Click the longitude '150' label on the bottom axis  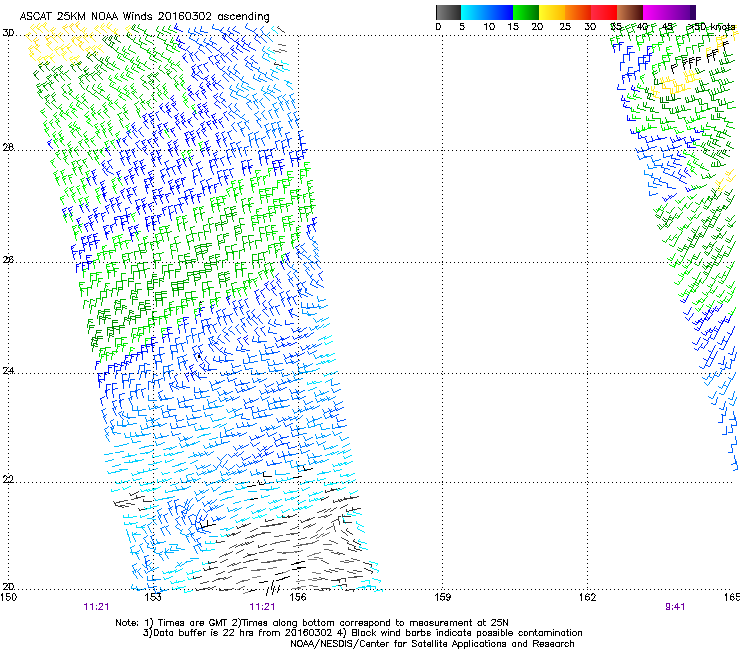point(8,597)
